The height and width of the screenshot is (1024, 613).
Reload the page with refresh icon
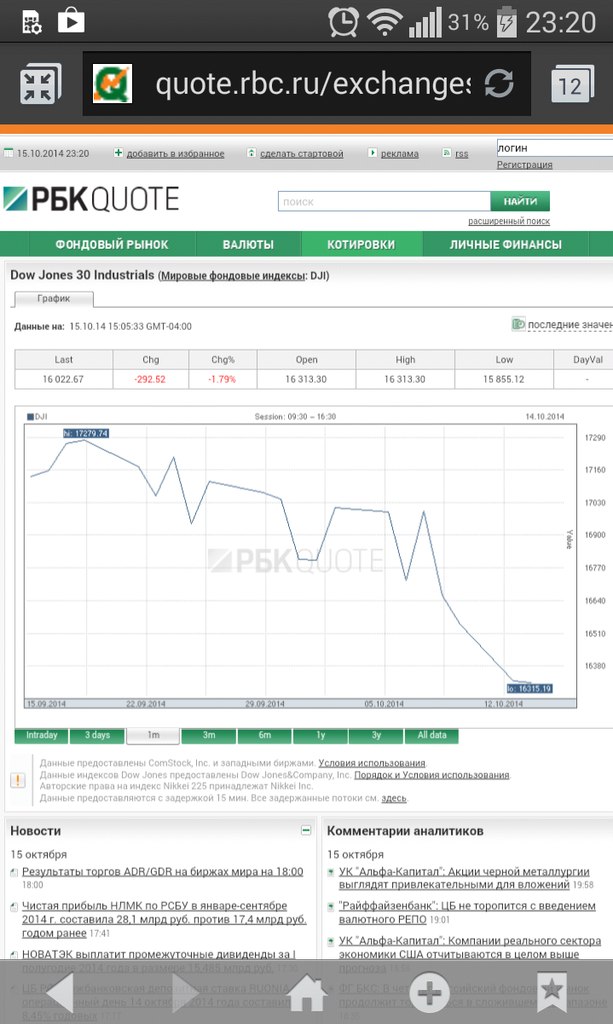pyautogui.click(x=499, y=84)
